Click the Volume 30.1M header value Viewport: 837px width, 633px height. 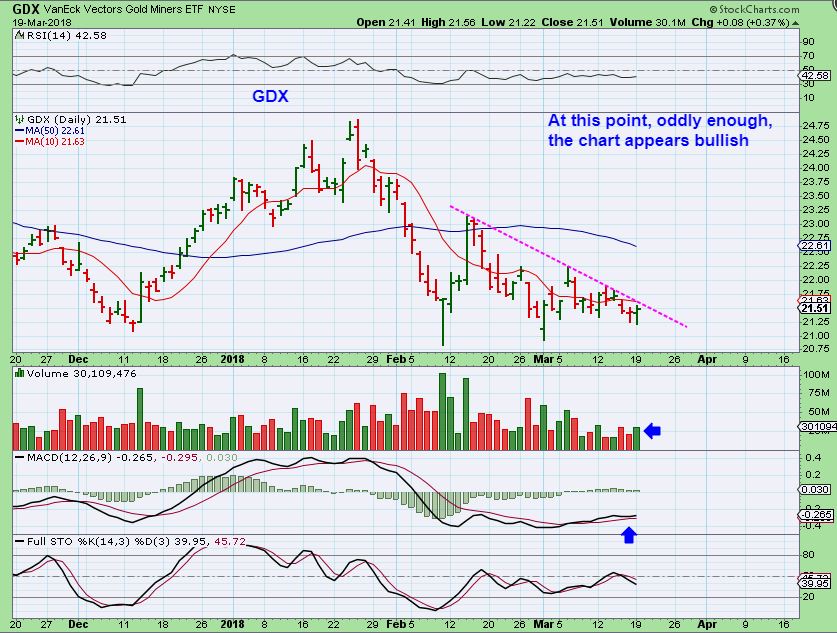[x=647, y=22]
